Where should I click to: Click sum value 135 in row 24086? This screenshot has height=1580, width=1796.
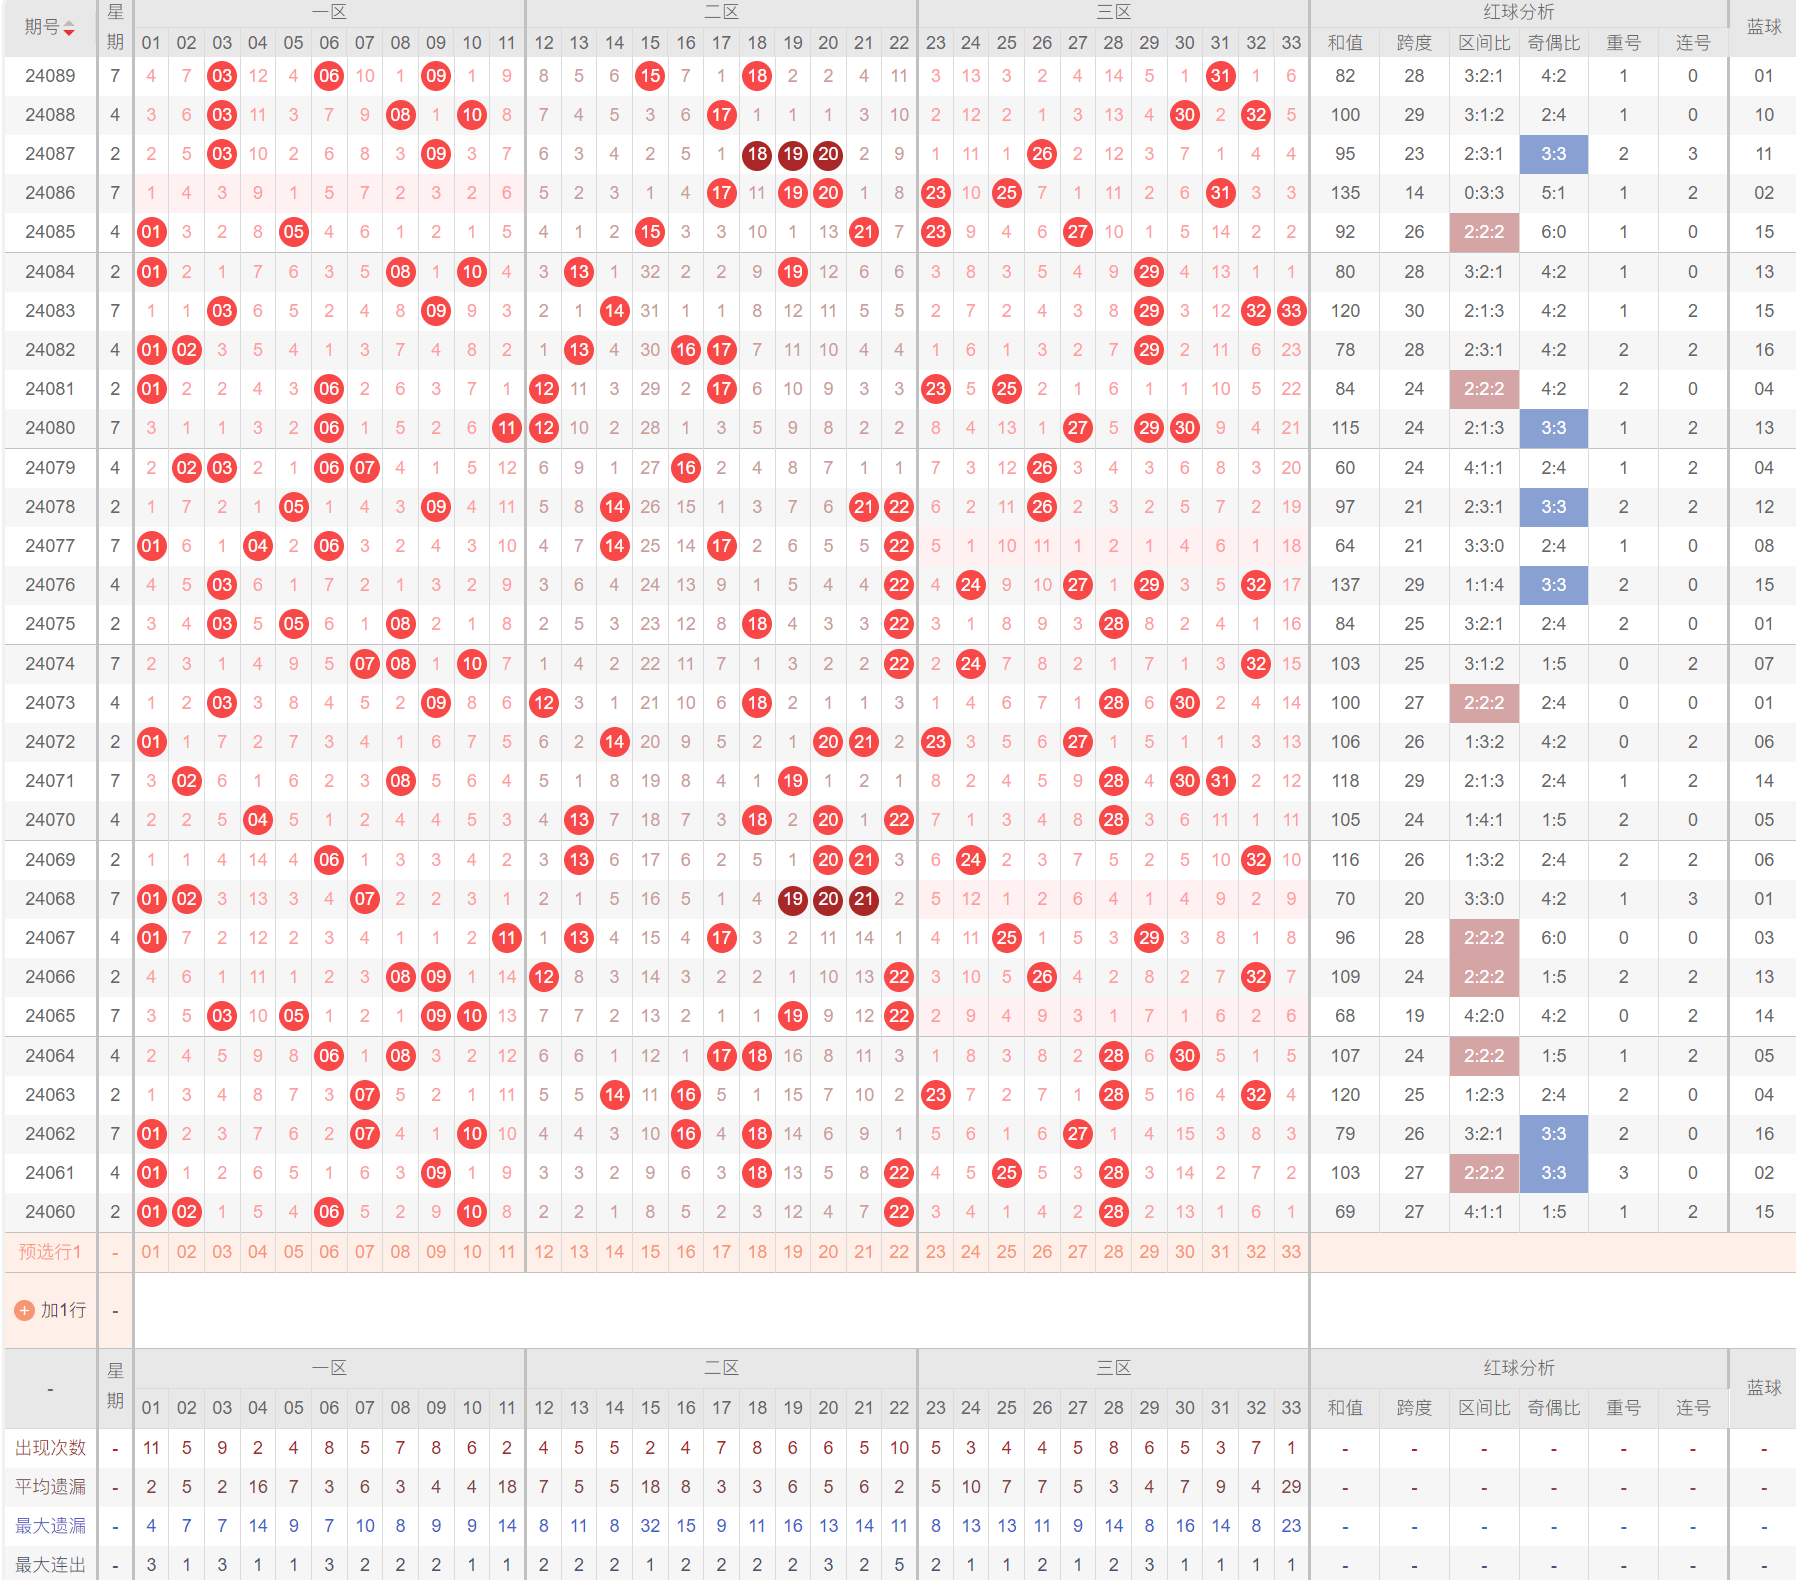[x=1345, y=193]
